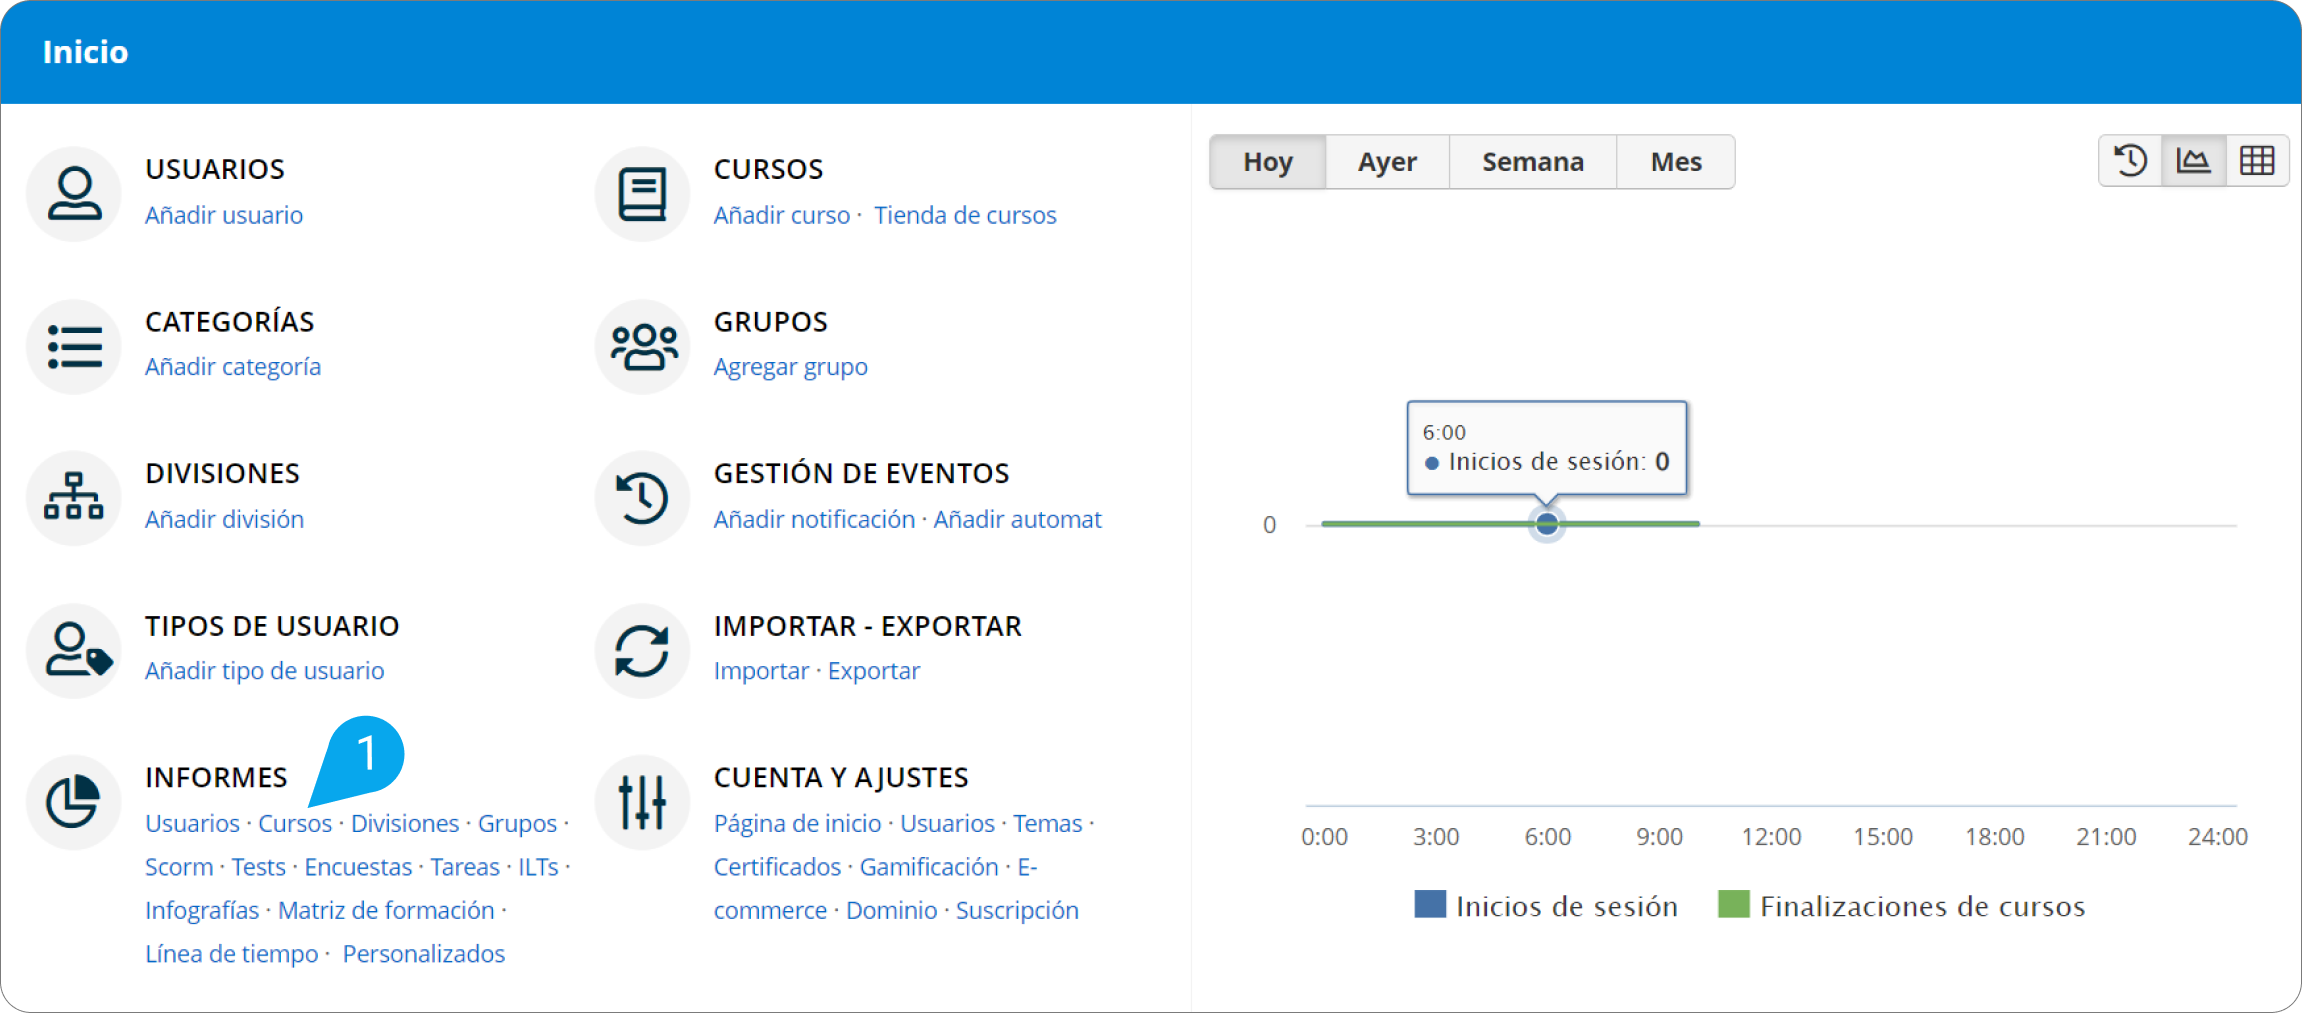Open Usuarios report under Informes
Image resolution: width=2302 pixels, height=1013 pixels.
[192, 823]
